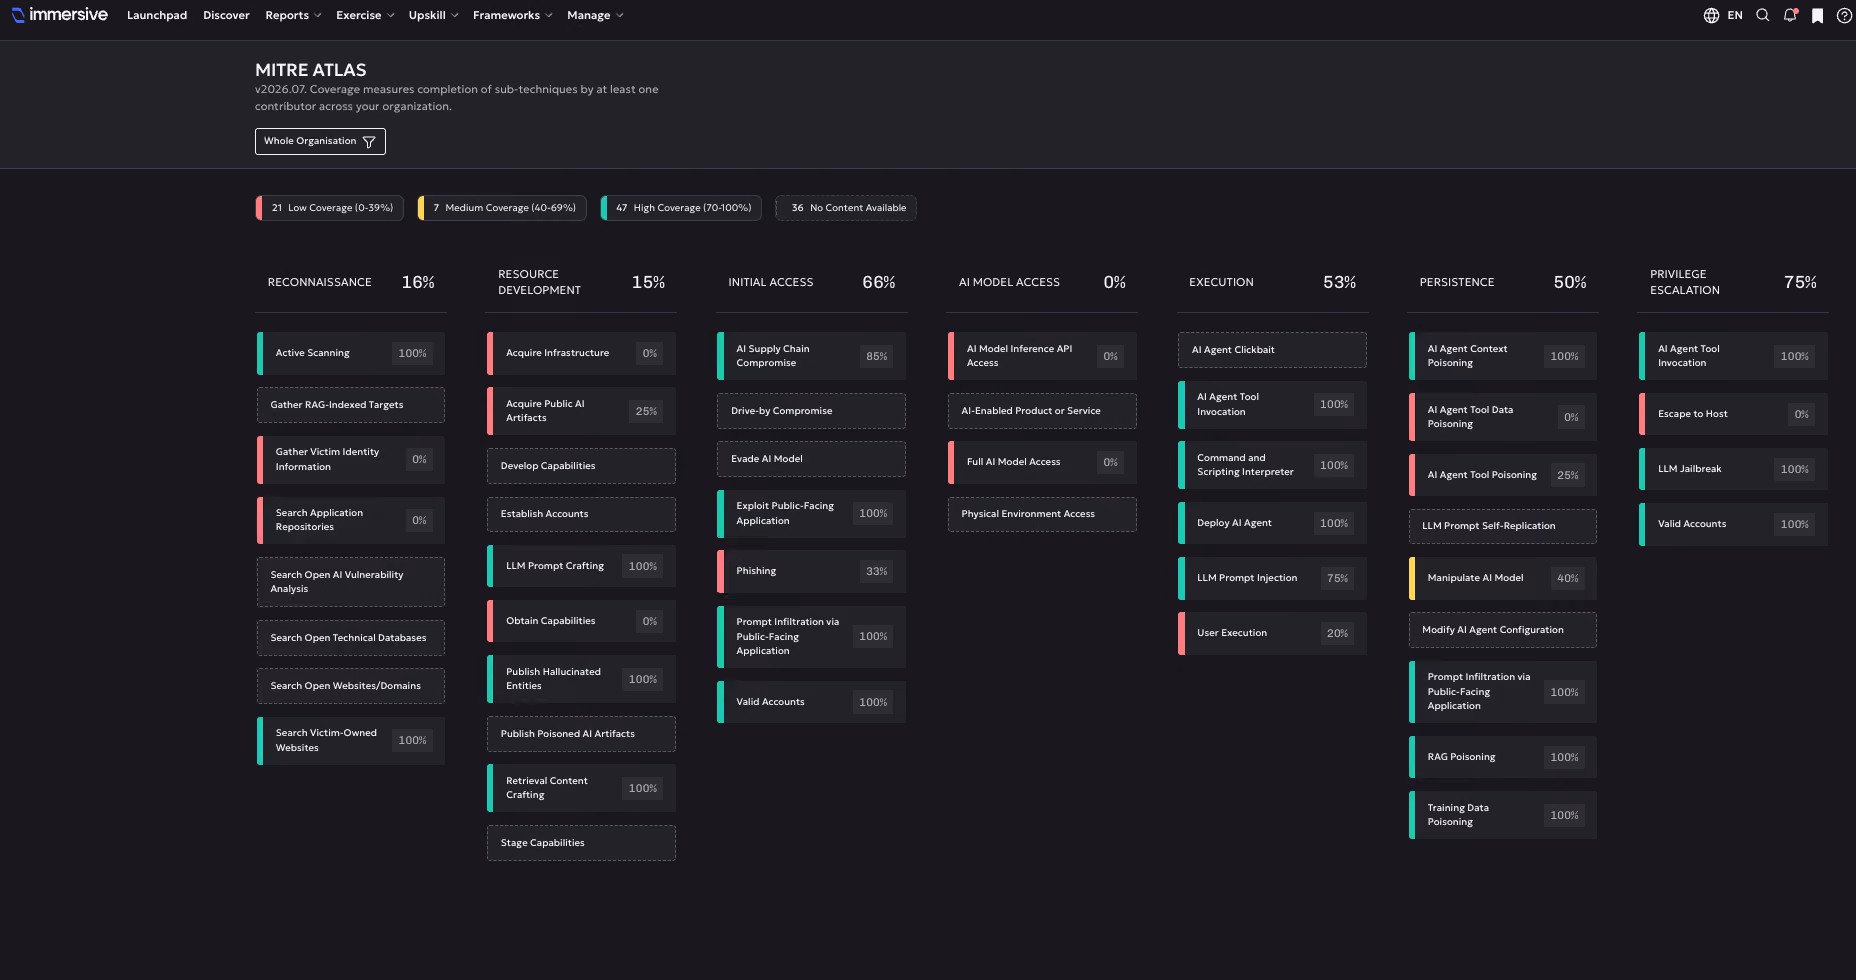Image resolution: width=1856 pixels, height=980 pixels.
Task: Open Exploit Public-Facing Application card
Action: click(811, 514)
